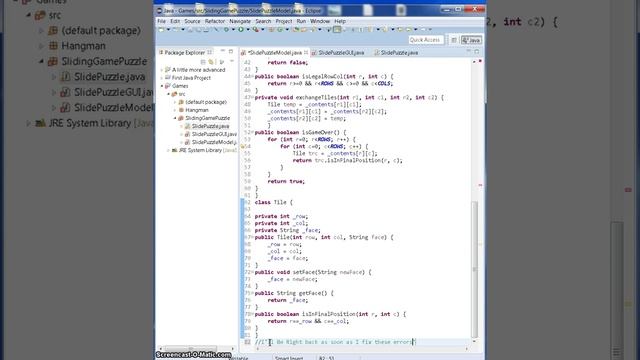Select SlidePuzzleModel.java in Package Explorer tree

pos(214,142)
